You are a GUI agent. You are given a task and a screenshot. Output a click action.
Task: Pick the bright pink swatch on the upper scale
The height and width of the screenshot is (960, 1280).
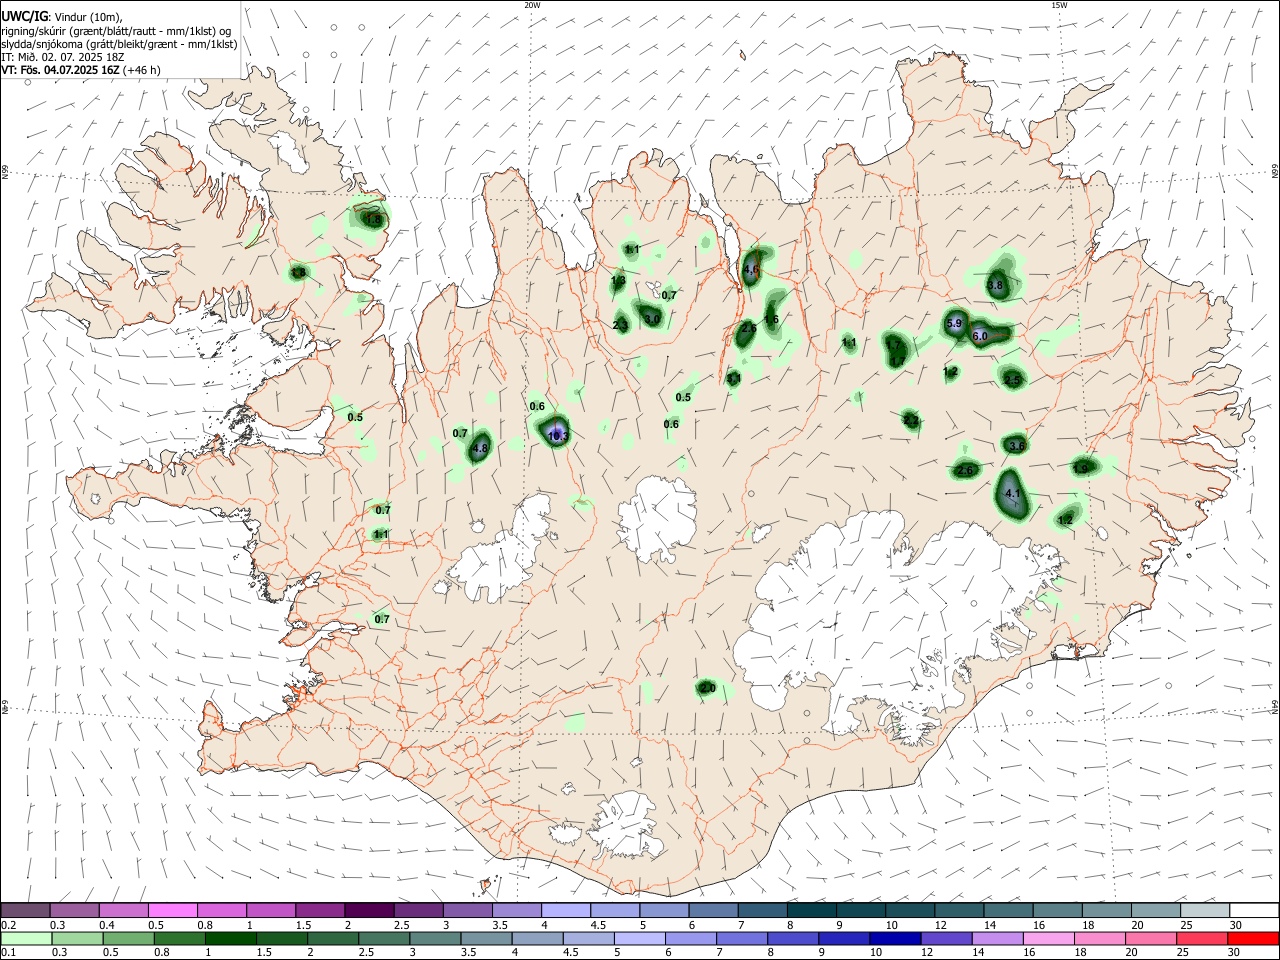(173, 911)
